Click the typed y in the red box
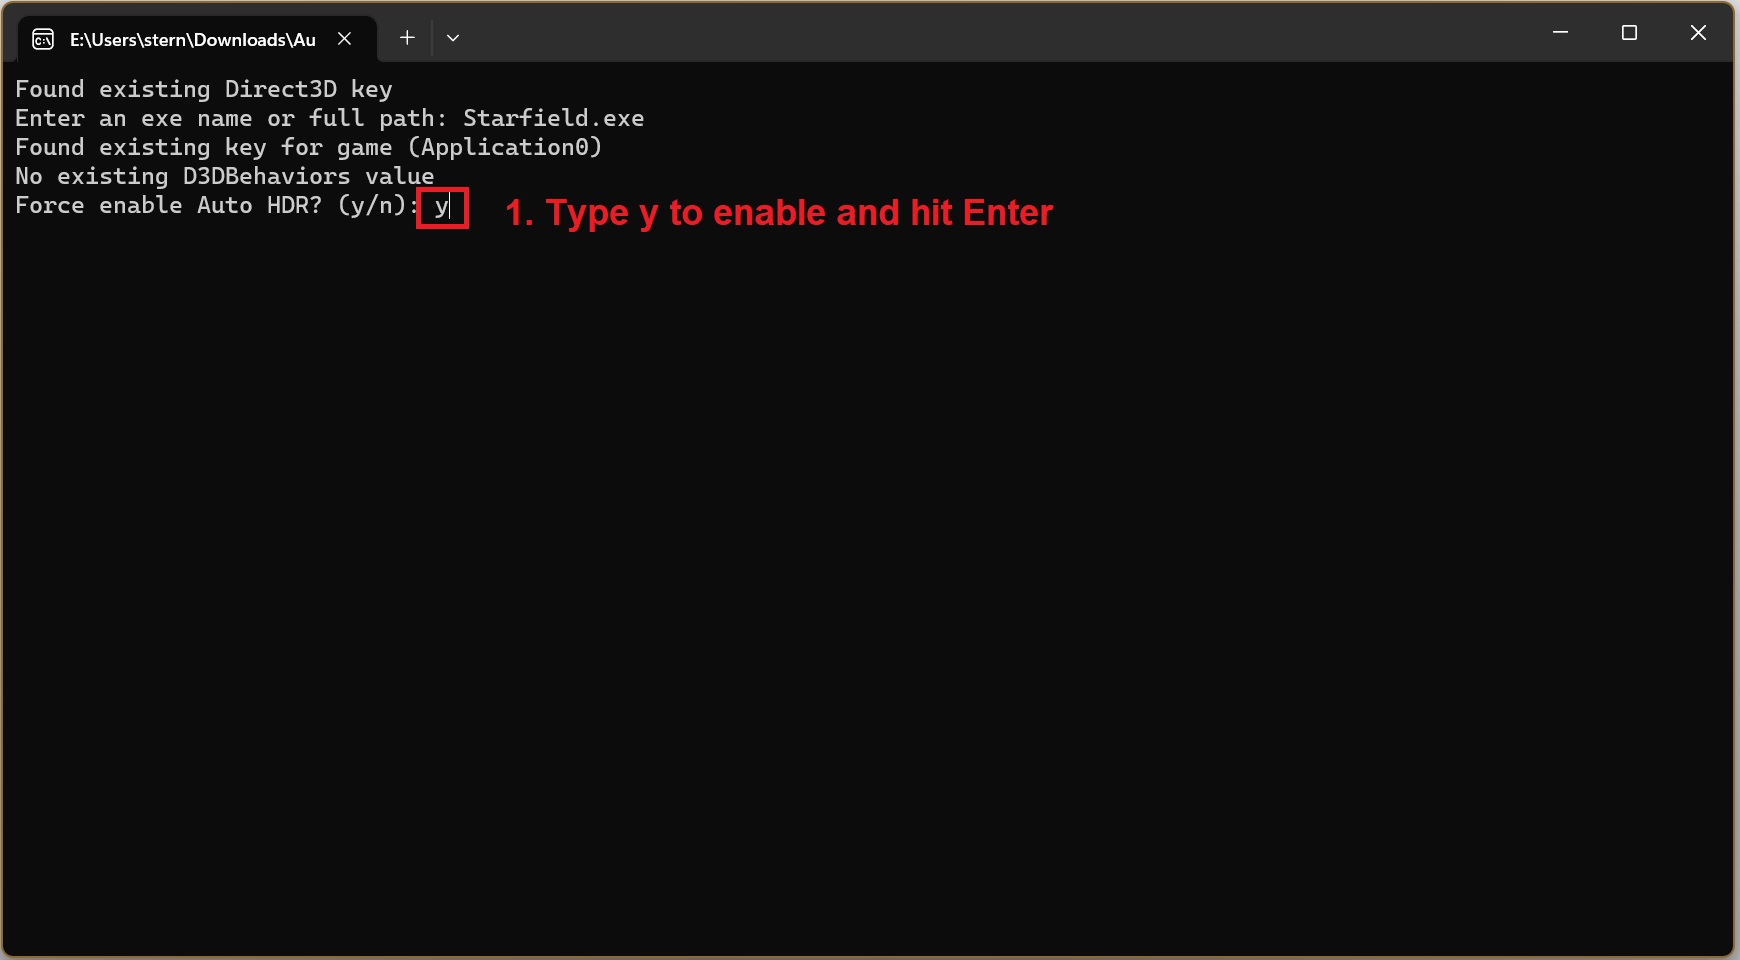1740x960 pixels. click(441, 207)
